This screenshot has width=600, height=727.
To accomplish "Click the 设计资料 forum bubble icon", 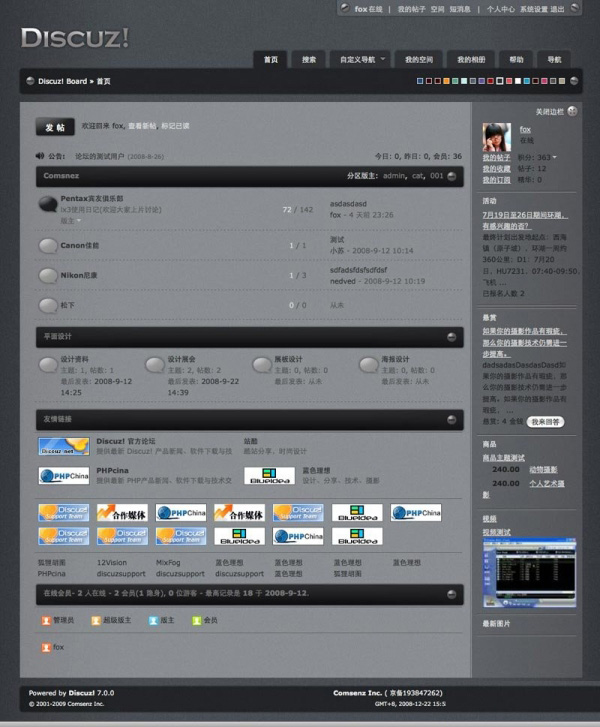I will point(47,364).
